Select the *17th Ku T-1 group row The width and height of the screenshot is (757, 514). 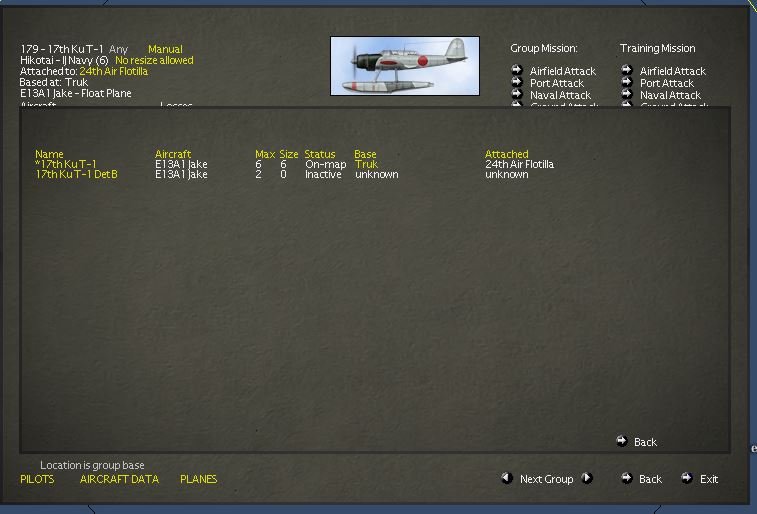[x=66, y=164]
